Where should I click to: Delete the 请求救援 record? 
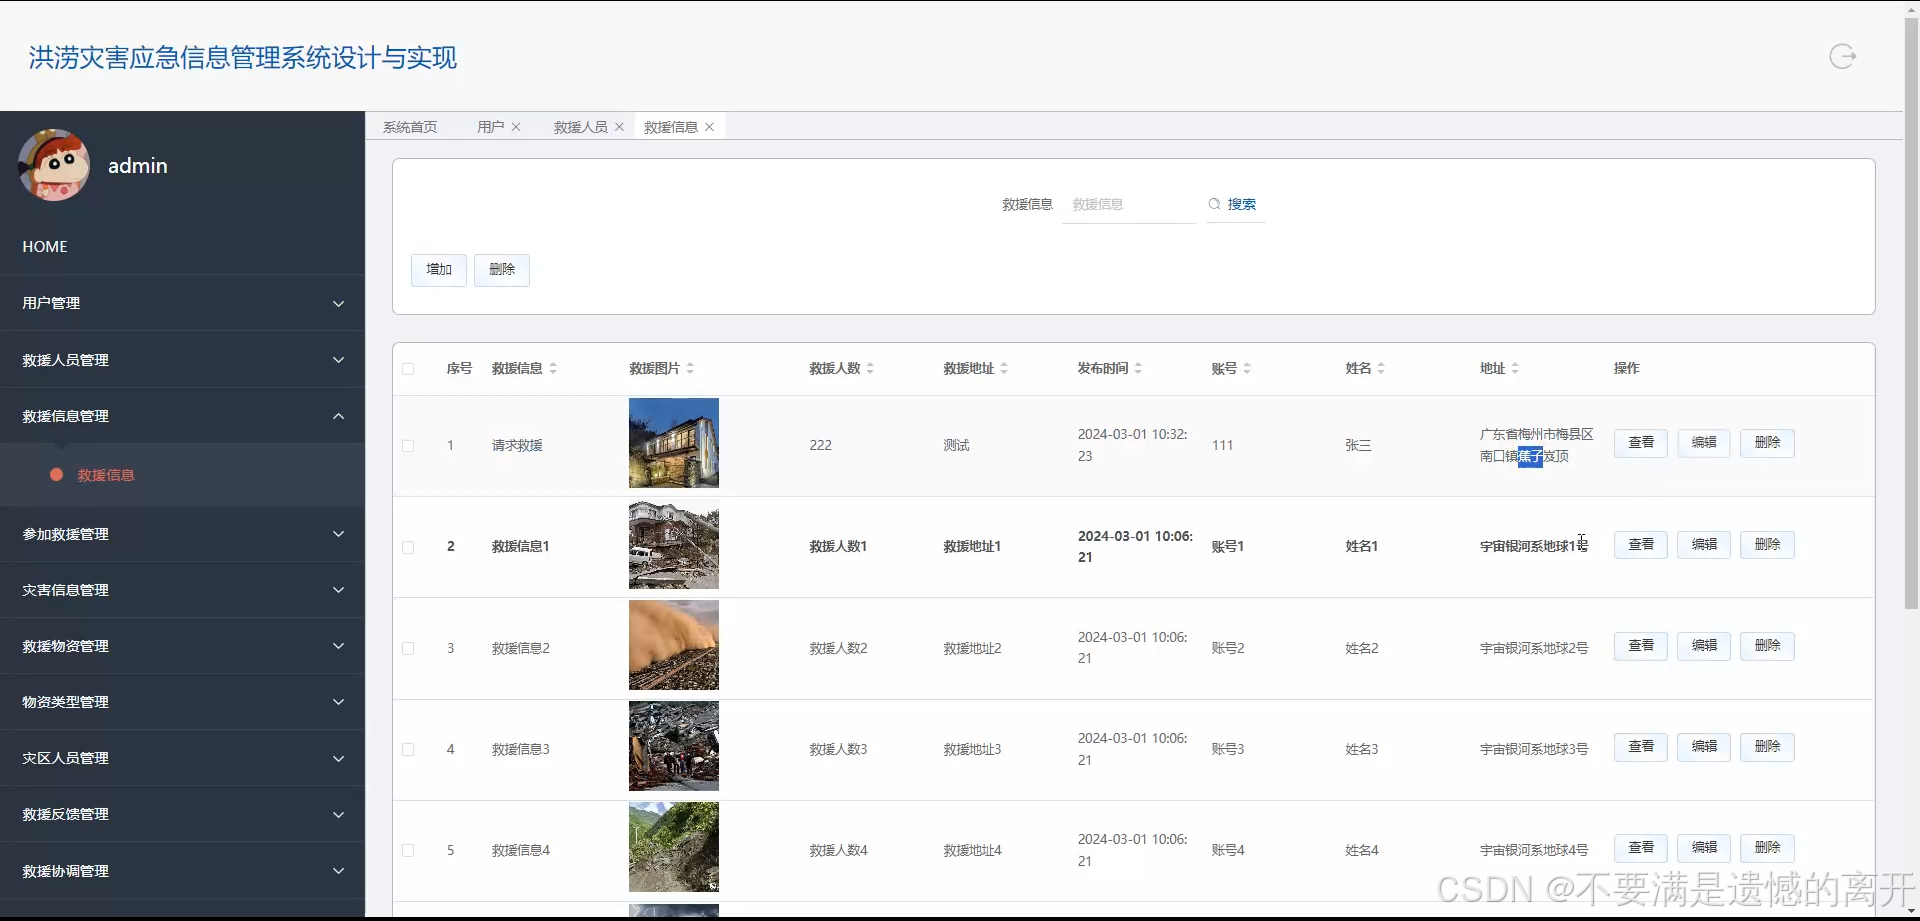click(1767, 443)
